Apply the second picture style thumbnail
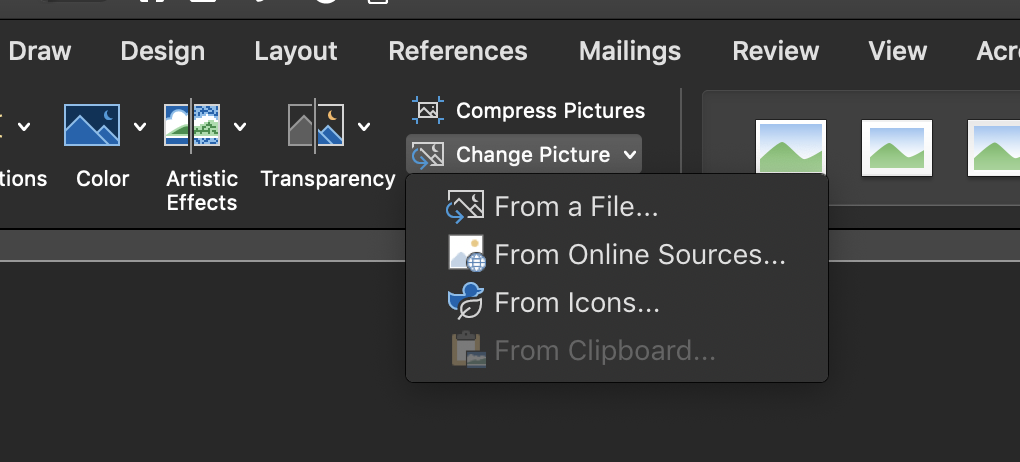The image size is (1020, 462). (x=896, y=148)
